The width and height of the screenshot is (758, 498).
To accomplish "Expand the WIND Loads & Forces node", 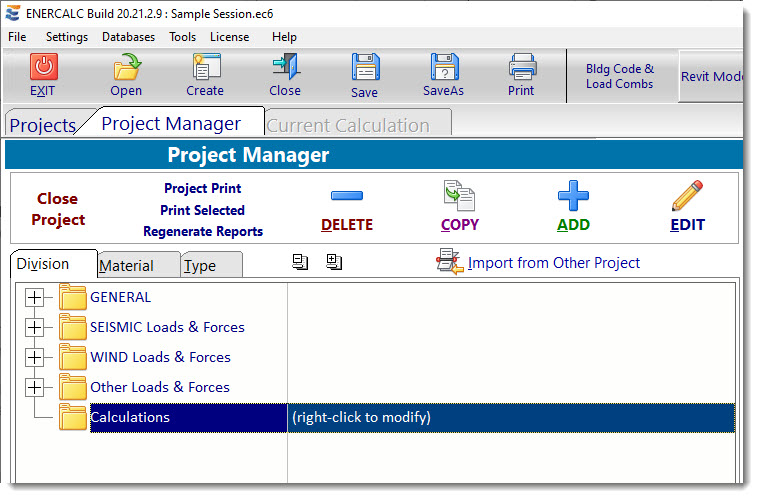I will pyautogui.click(x=36, y=357).
